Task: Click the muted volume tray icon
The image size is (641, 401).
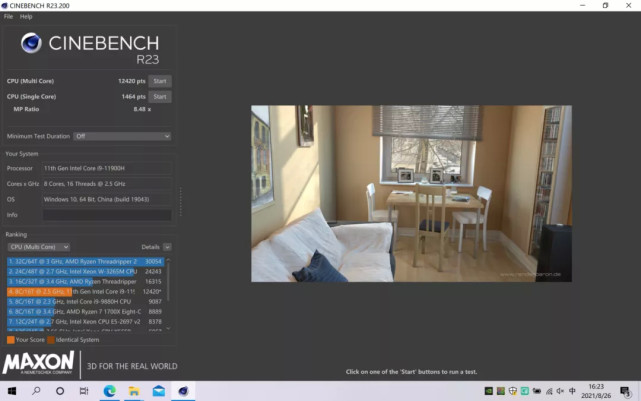Action: [560, 391]
